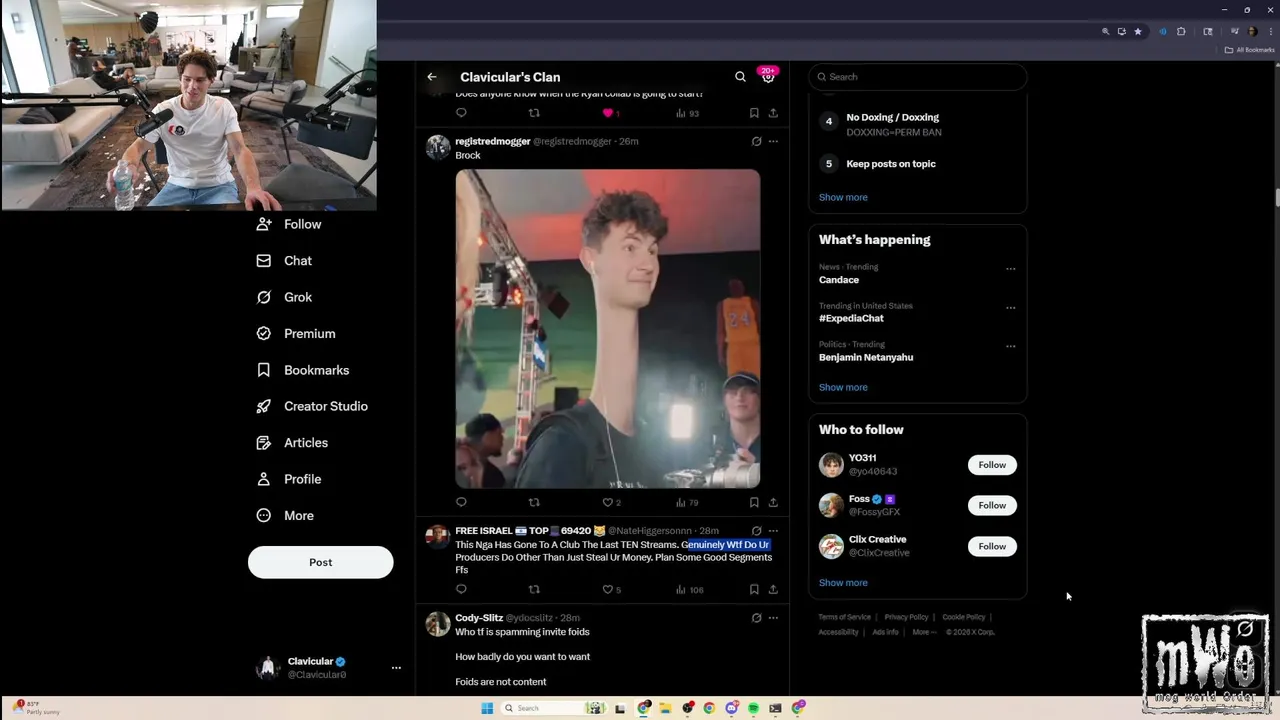This screenshot has height=720, width=1280.
Task: Show more under What's happening
Action: tap(843, 387)
